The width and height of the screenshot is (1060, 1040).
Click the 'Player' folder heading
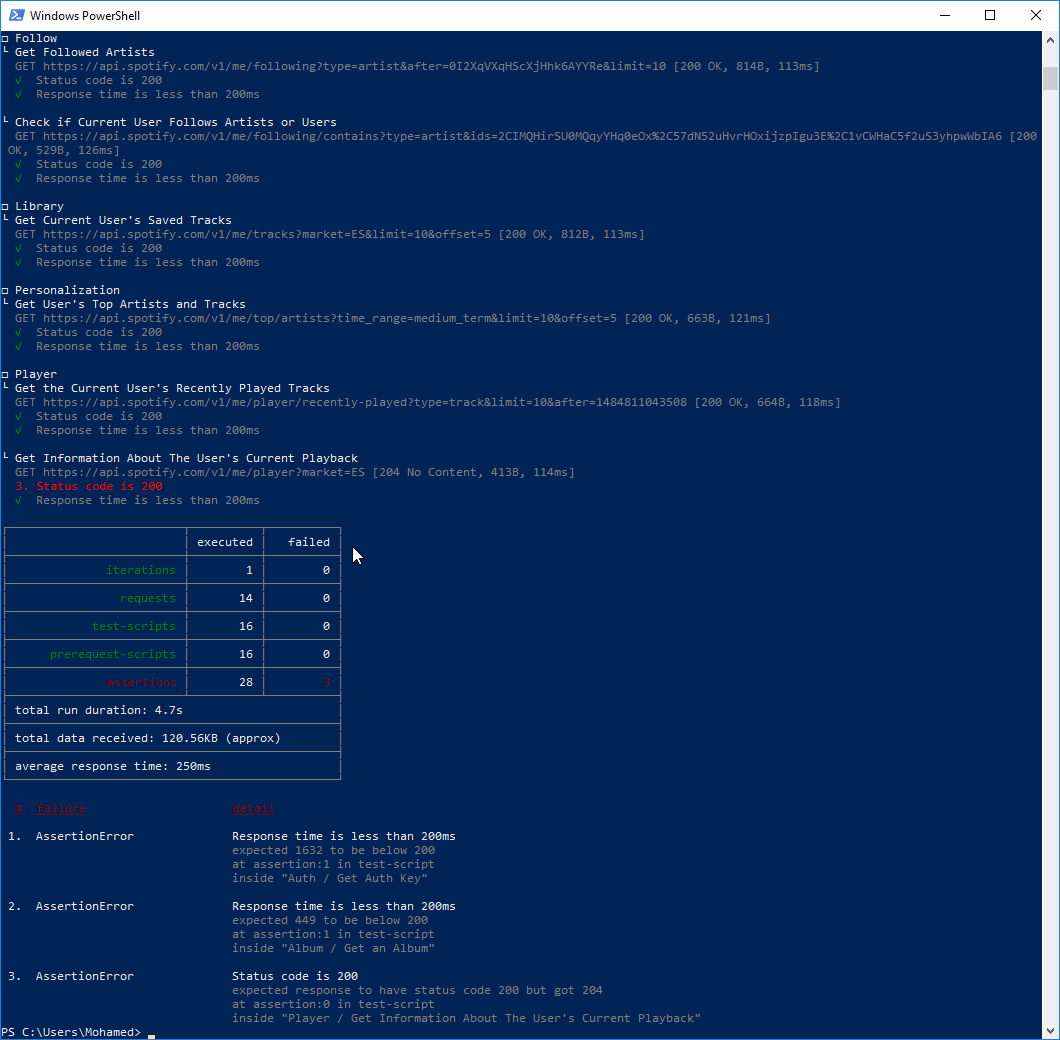[36, 375]
